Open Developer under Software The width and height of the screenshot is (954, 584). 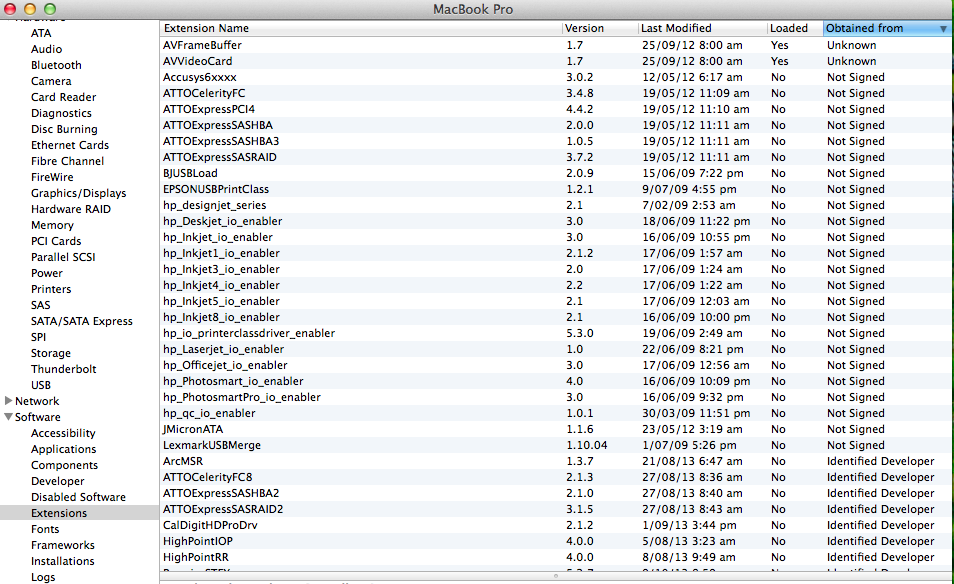coord(58,481)
